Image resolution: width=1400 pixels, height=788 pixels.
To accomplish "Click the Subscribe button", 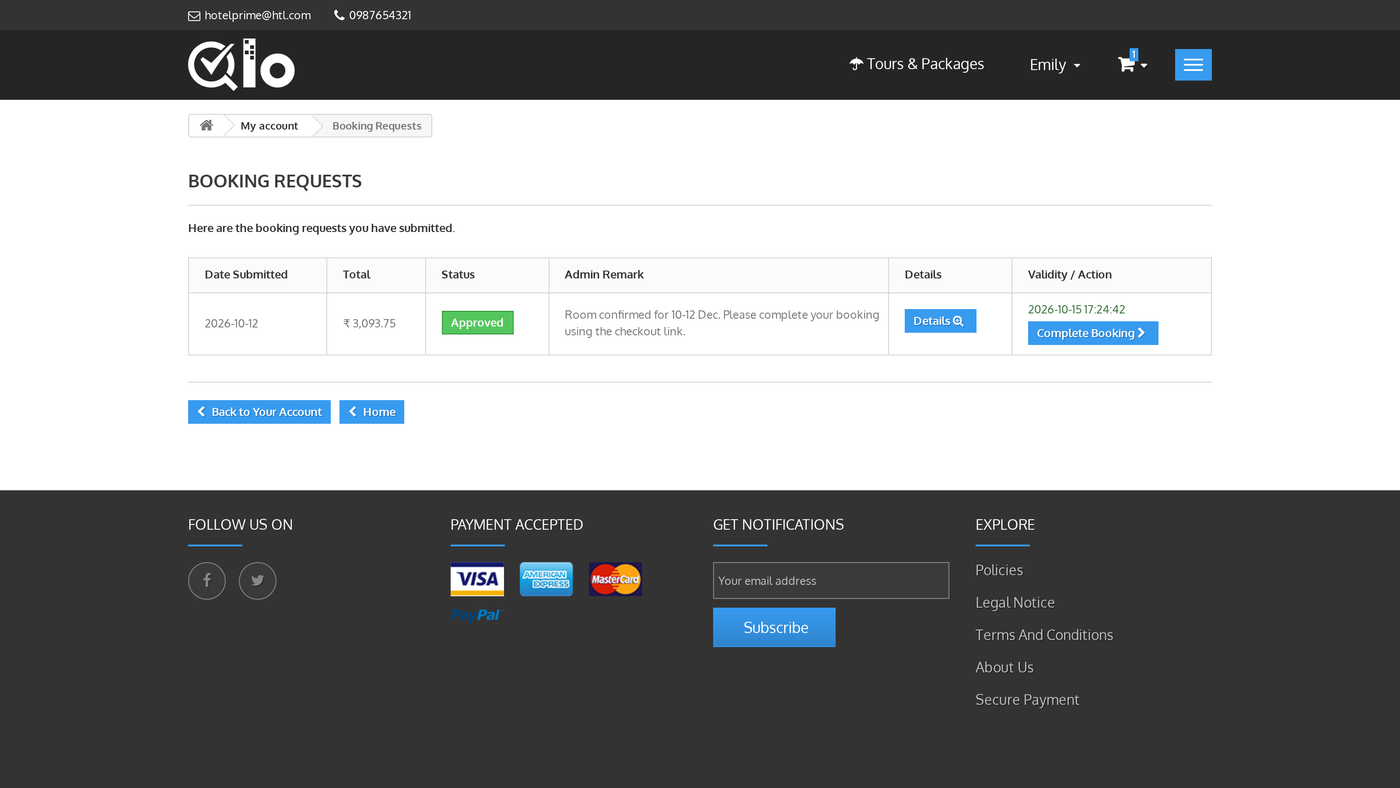I will (774, 627).
